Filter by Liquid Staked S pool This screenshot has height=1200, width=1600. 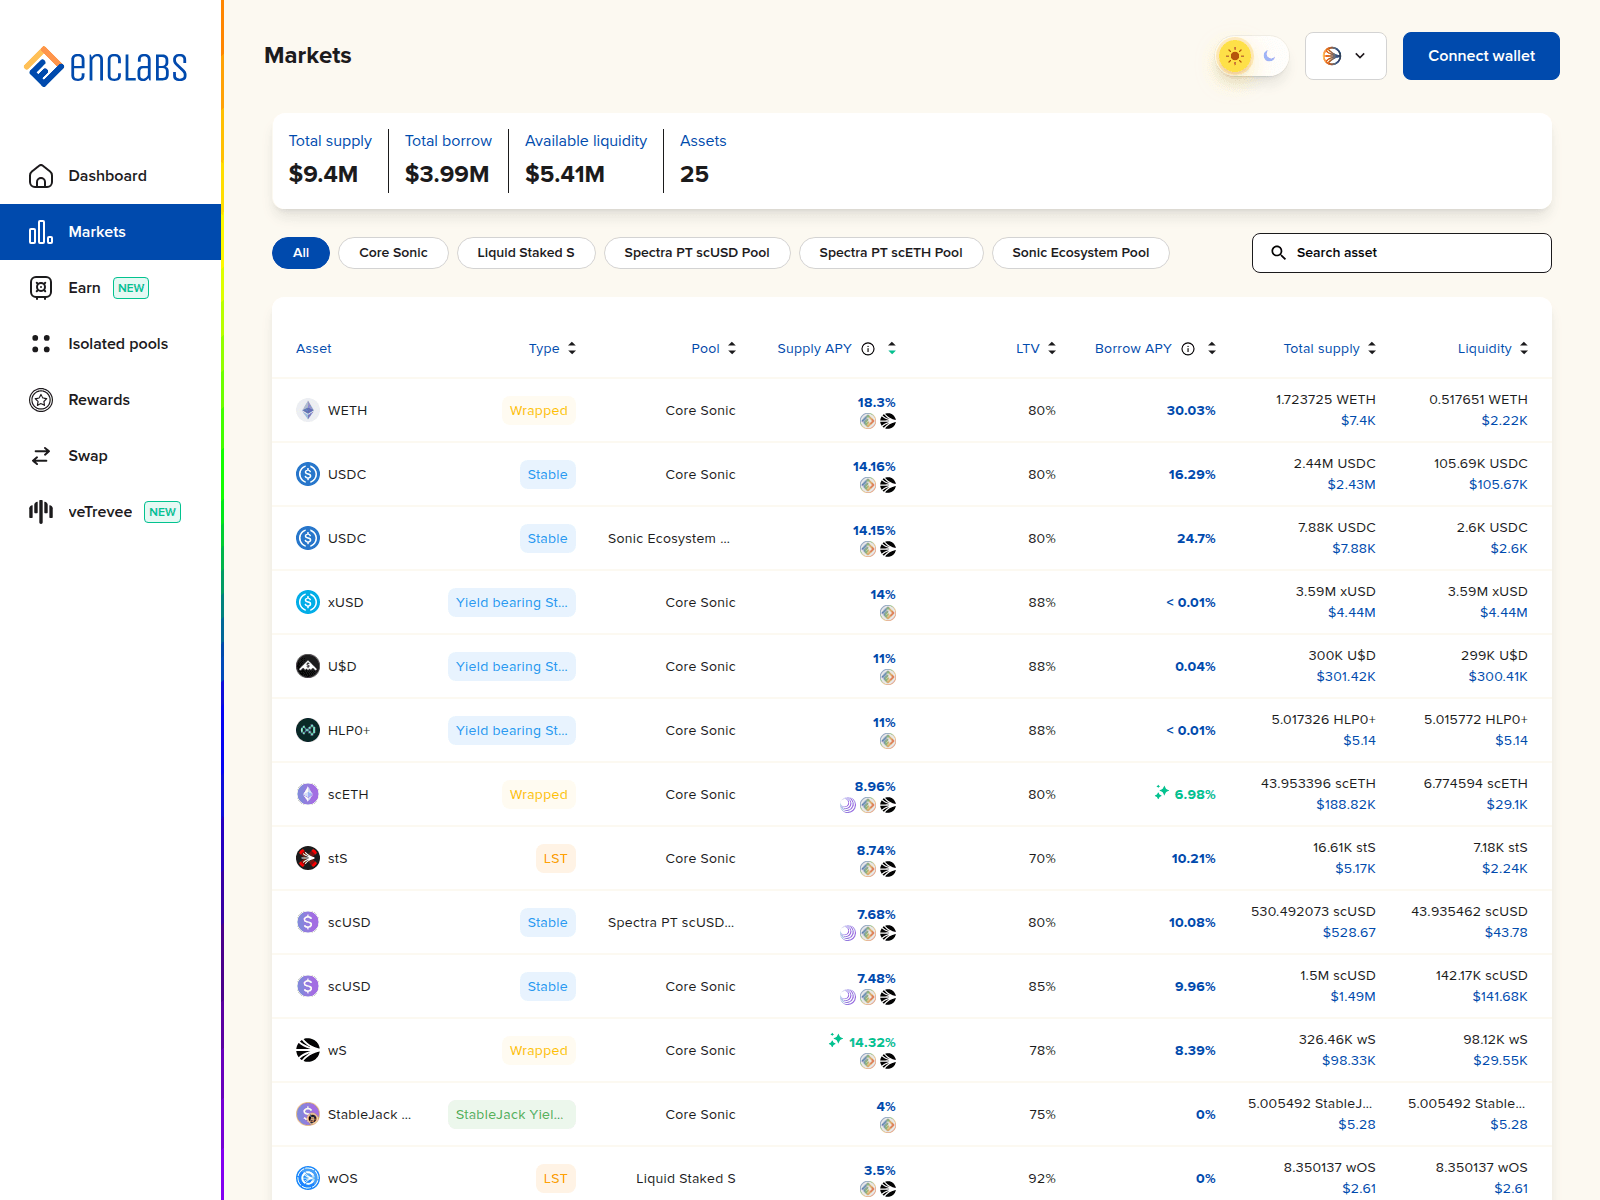coord(526,253)
